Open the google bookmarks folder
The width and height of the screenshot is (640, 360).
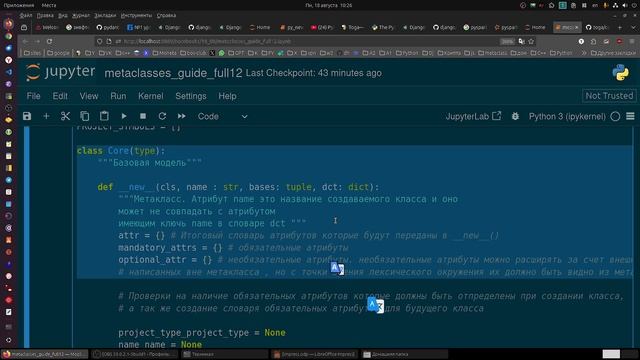pos(58,53)
